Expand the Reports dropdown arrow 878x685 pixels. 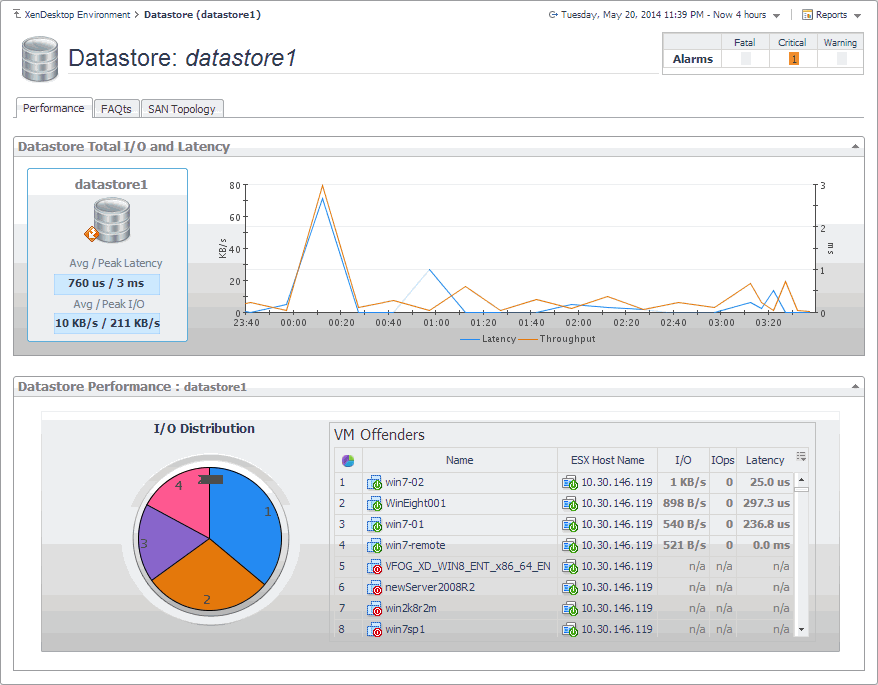click(x=857, y=16)
